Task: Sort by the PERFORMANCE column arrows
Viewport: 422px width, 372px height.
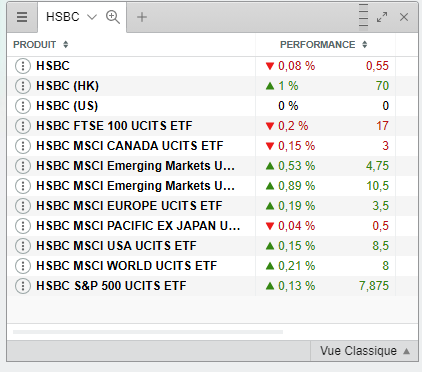Action: (365, 44)
